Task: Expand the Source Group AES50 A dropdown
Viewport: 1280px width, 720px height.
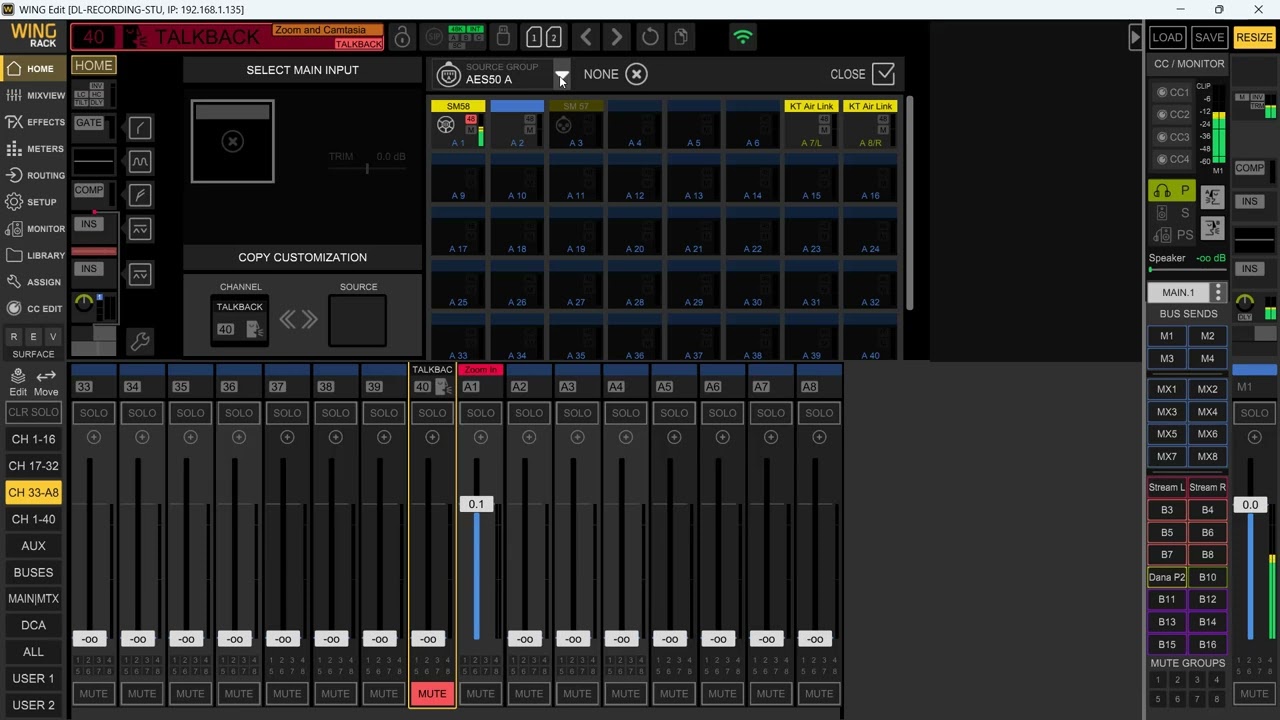Action: coord(562,76)
